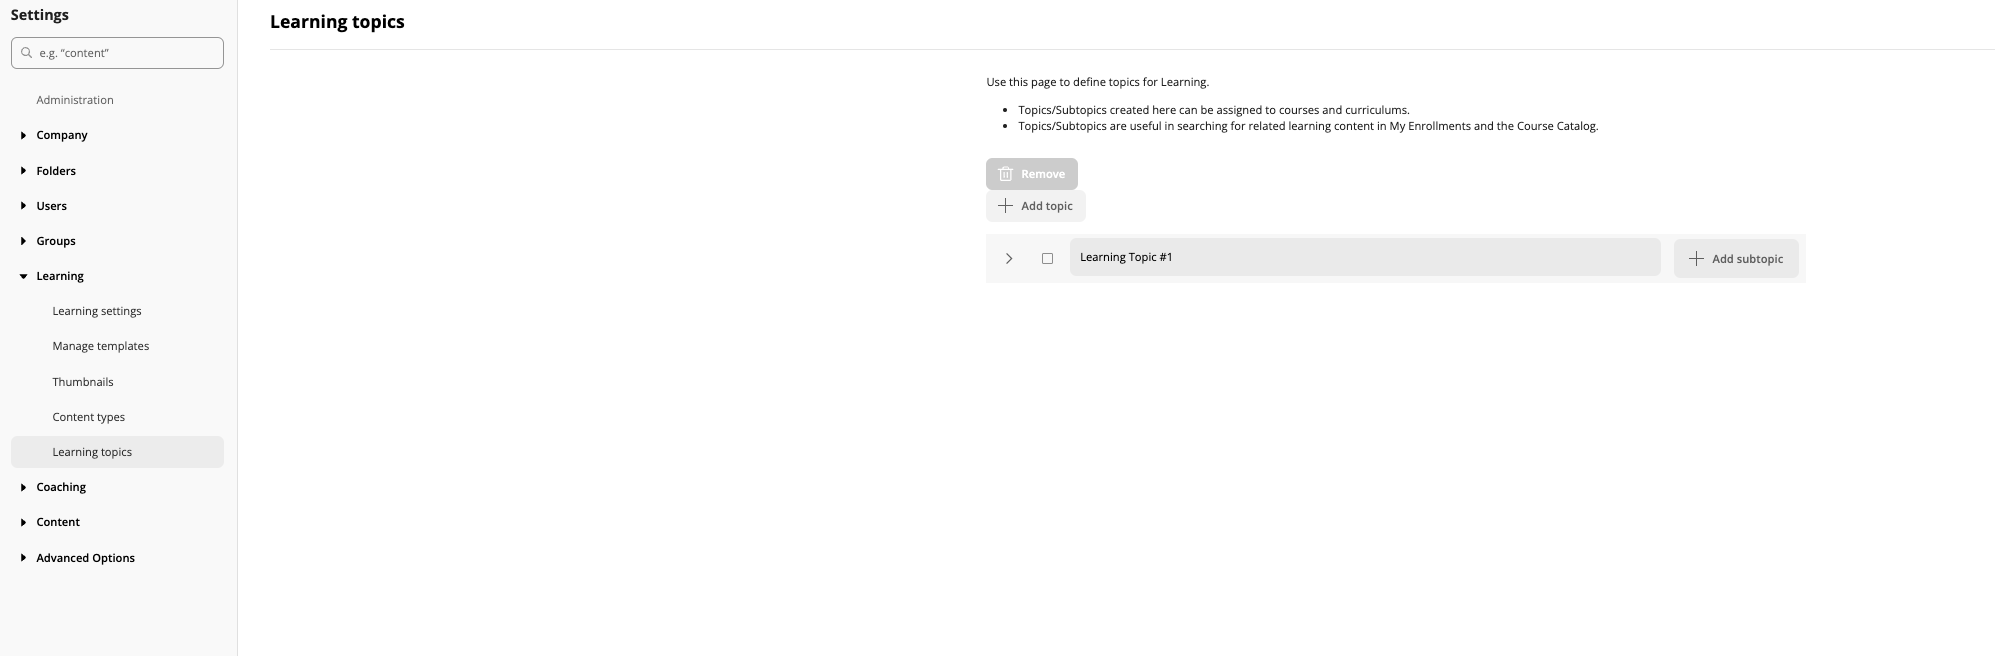Expand the Company section arrow
The height and width of the screenshot is (656, 1995).
coord(23,135)
